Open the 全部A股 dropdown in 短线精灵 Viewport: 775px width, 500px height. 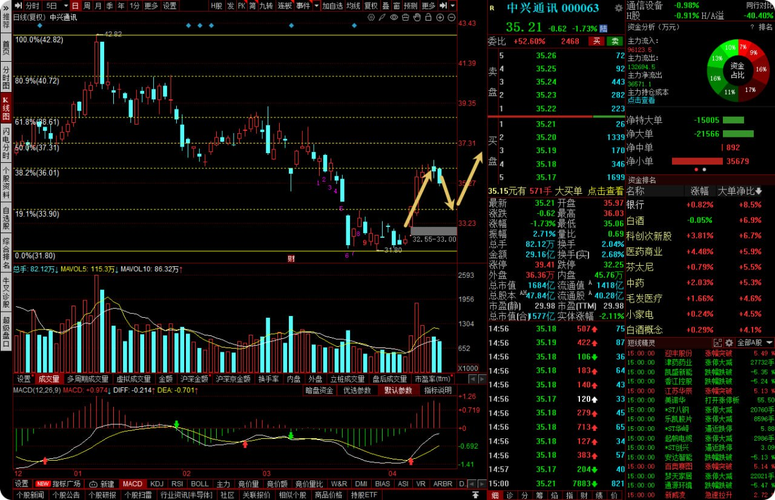click(755, 342)
